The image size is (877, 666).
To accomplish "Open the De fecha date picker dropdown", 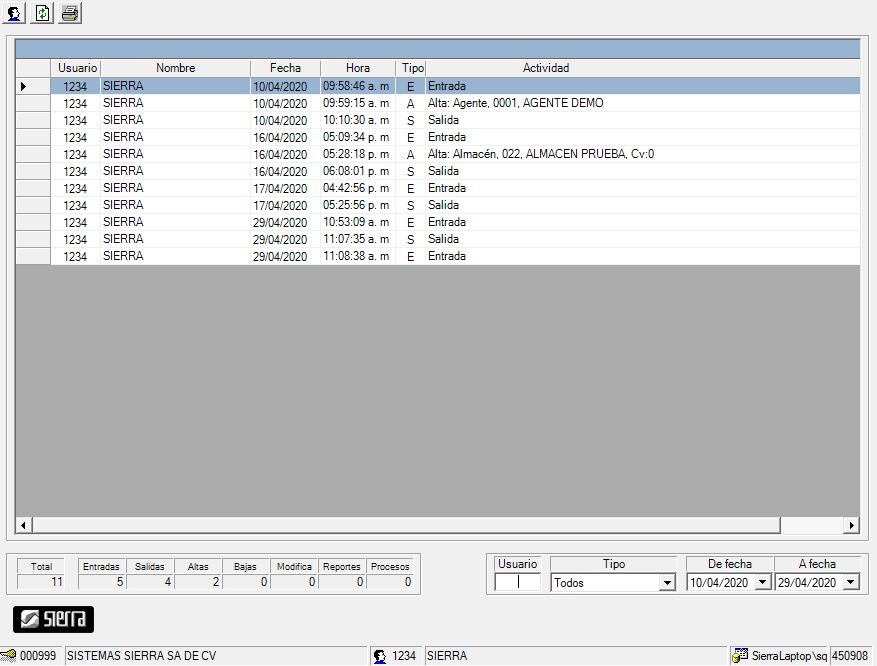I will 760,583.
